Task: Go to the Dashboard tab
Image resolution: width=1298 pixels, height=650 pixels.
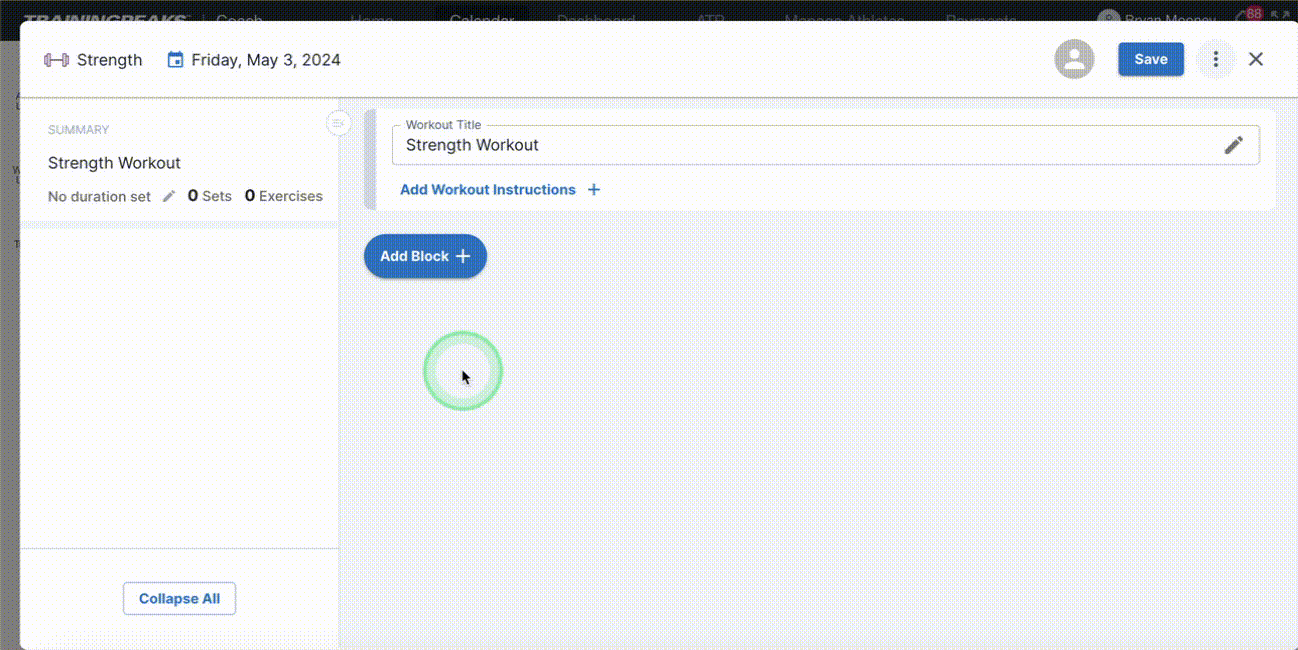Action: point(595,18)
